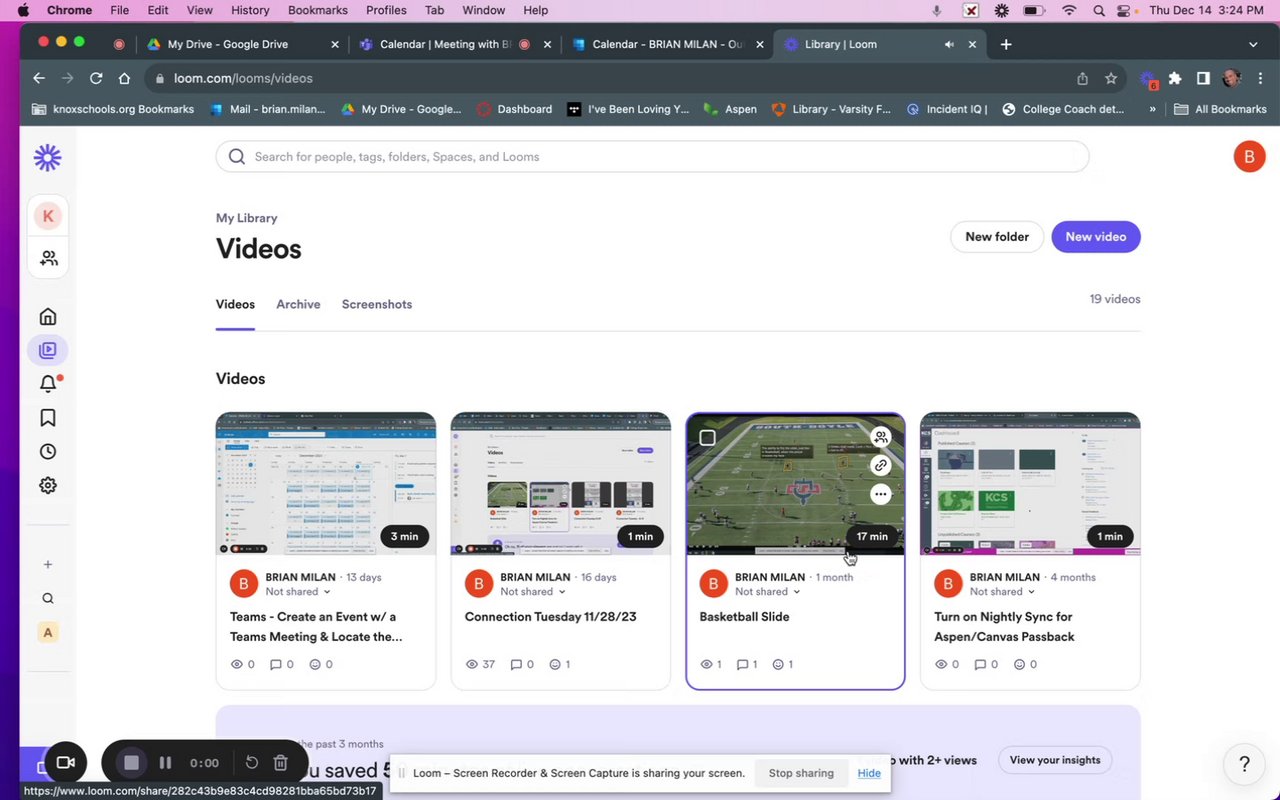Screen dimensions: 1280x800
Task: Open bookmarks (Watch later) sidebar icon
Action: click(47, 418)
